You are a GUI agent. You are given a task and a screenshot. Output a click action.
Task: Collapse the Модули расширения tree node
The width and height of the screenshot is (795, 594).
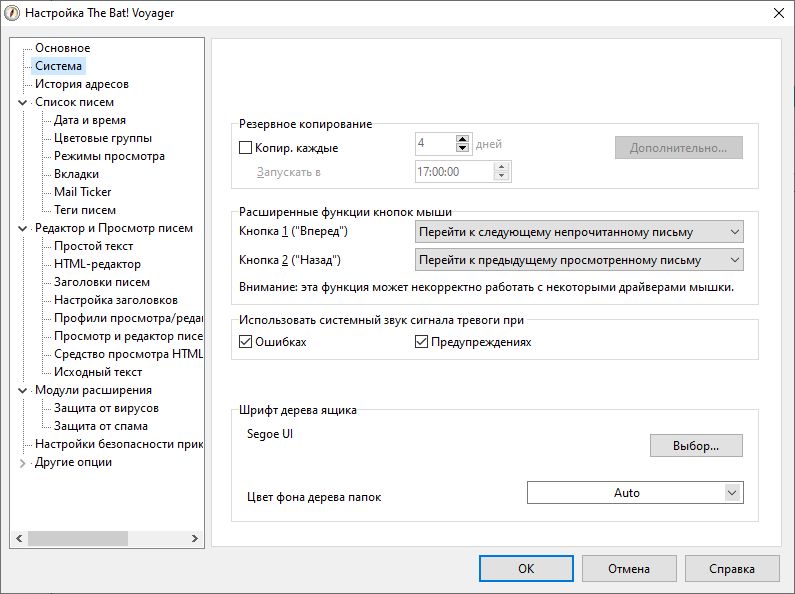click(x=22, y=391)
